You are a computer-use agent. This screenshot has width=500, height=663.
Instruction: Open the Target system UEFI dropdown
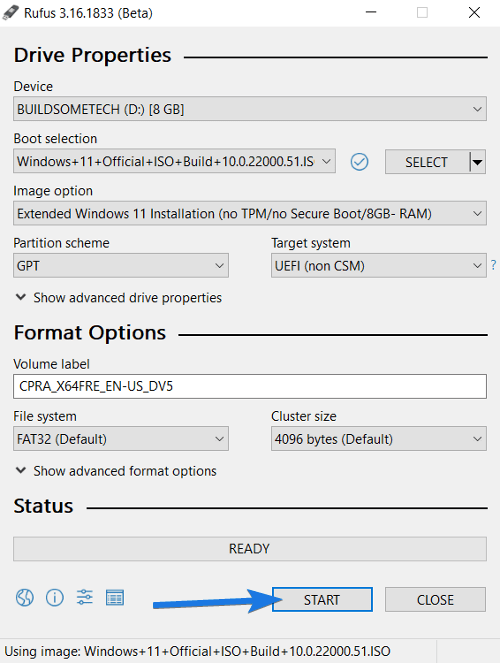click(x=379, y=266)
